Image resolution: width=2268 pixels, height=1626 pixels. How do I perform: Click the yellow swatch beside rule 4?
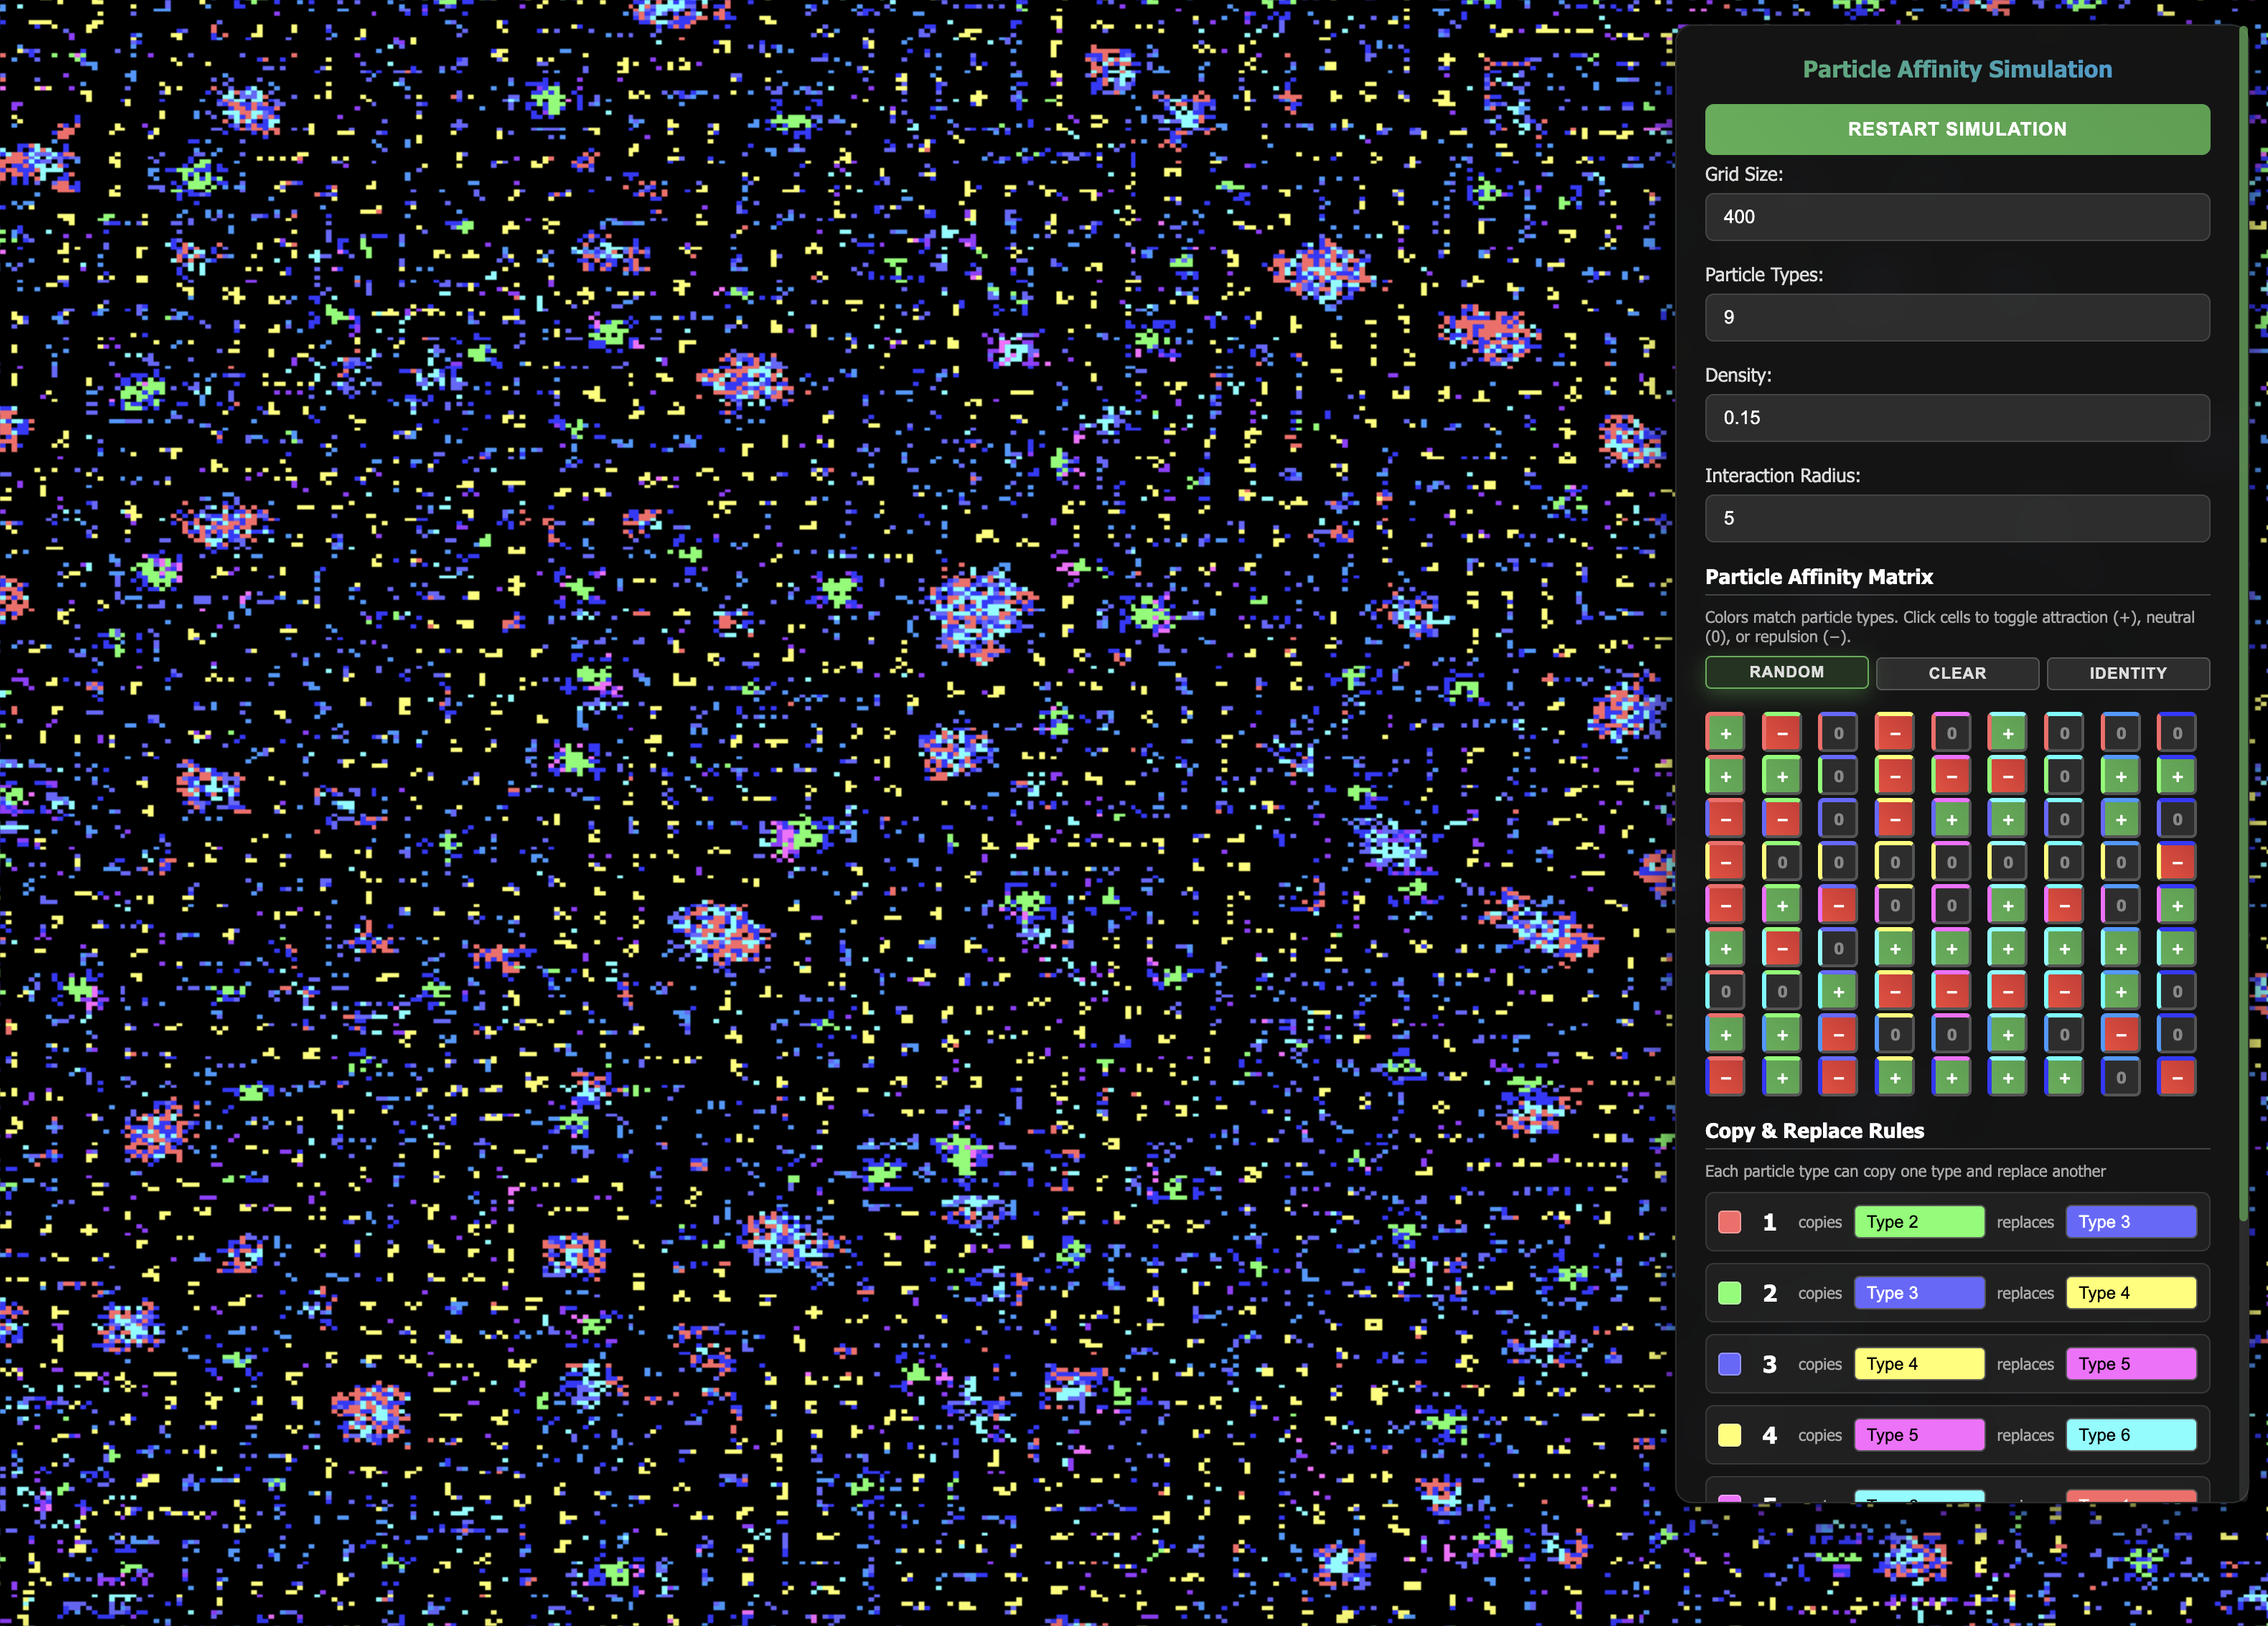point(1729,1435)
